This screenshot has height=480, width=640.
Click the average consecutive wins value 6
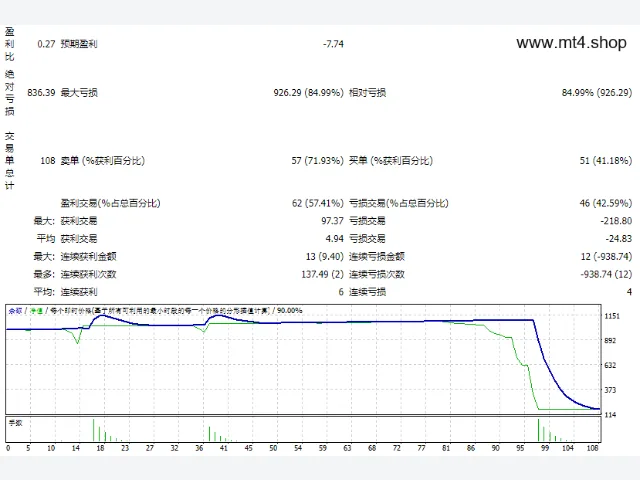click(341, 292)
